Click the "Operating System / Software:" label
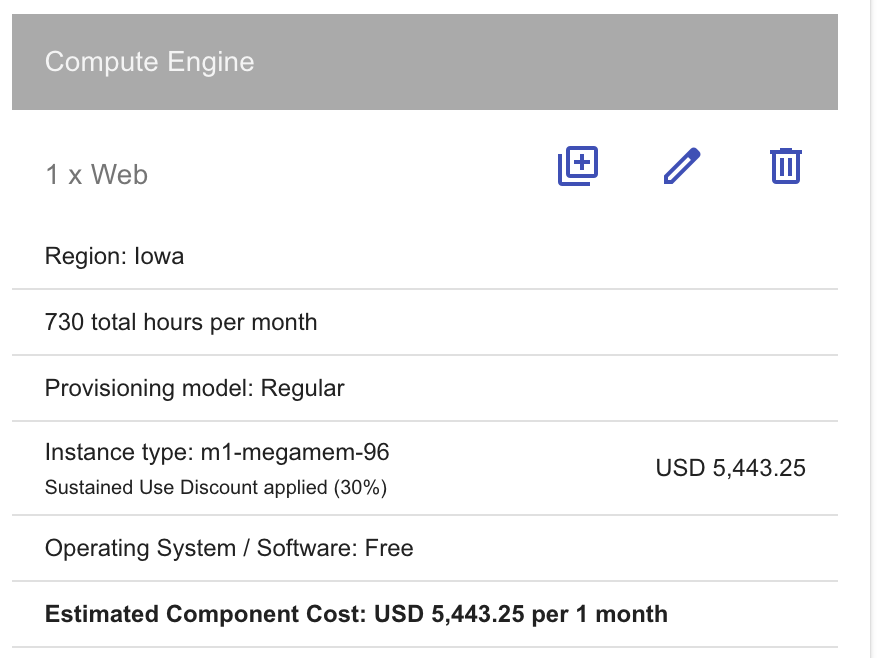This screenshot has height=658, width=886. pyautogui.click(x=202, y=548)
